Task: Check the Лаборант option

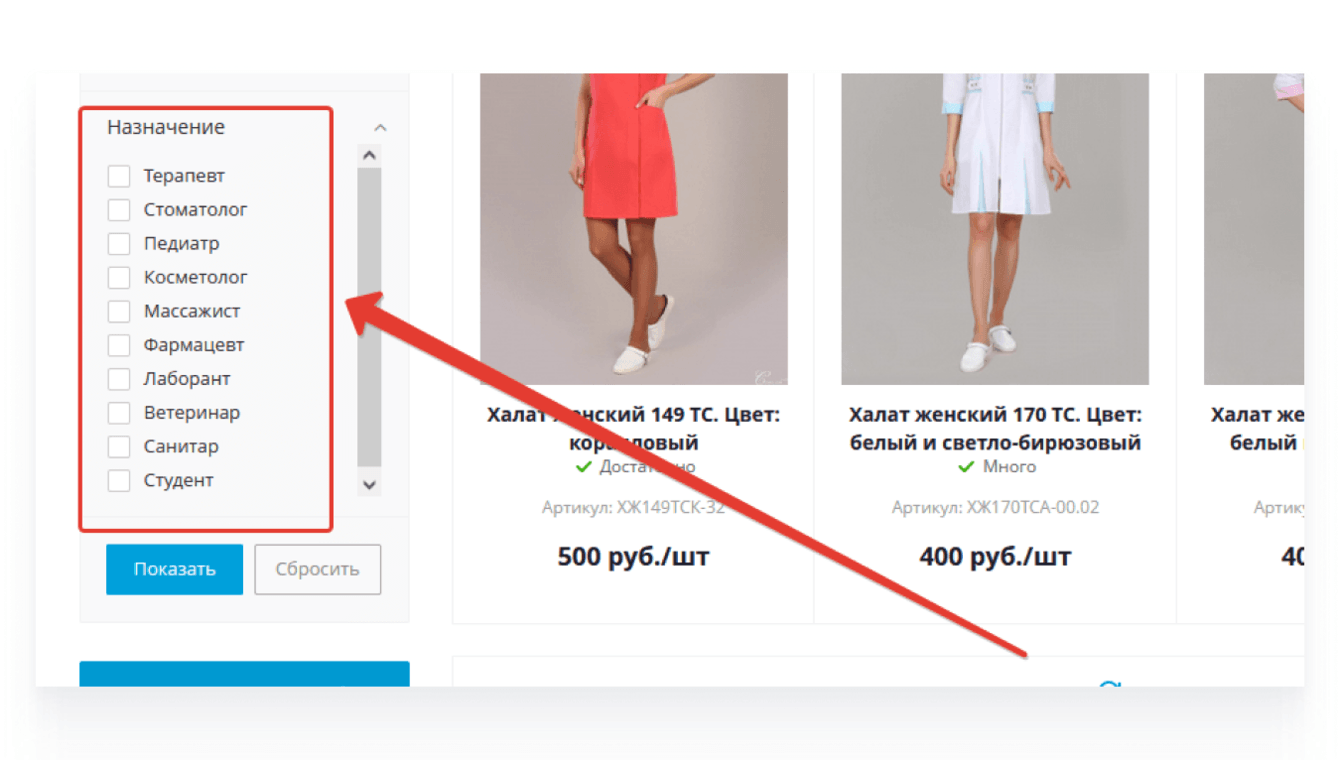Action: coord(119,380)
